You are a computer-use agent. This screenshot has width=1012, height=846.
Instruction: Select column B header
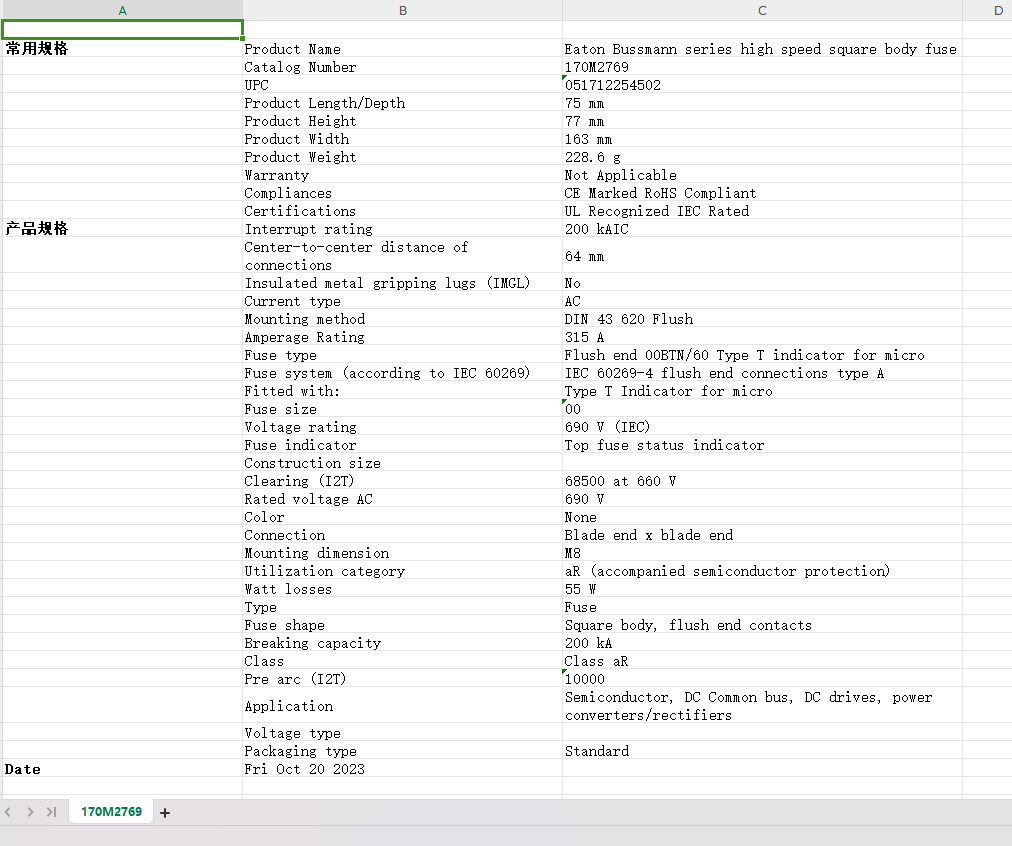[x=403, y=10]
